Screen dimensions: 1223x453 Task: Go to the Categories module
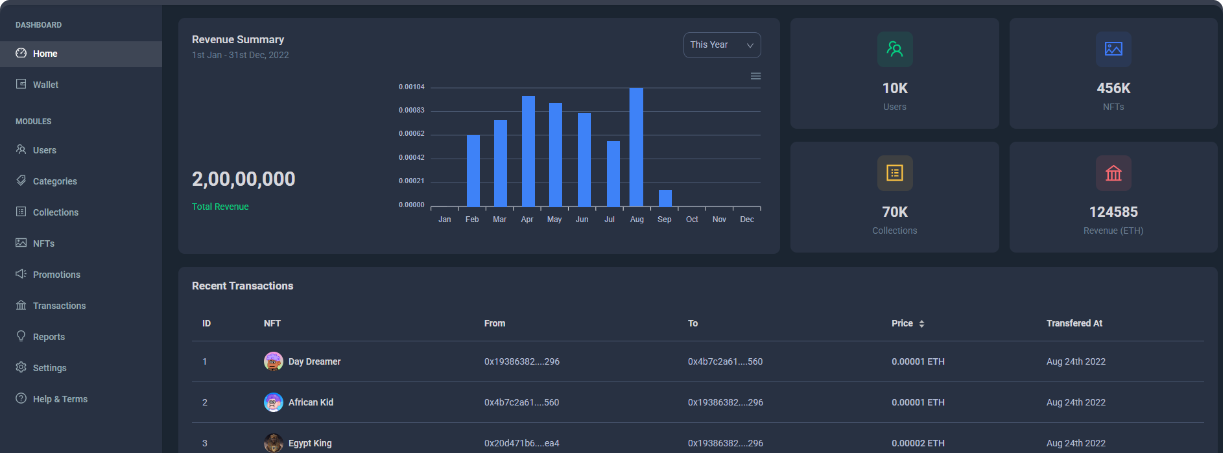pos(81,181)
